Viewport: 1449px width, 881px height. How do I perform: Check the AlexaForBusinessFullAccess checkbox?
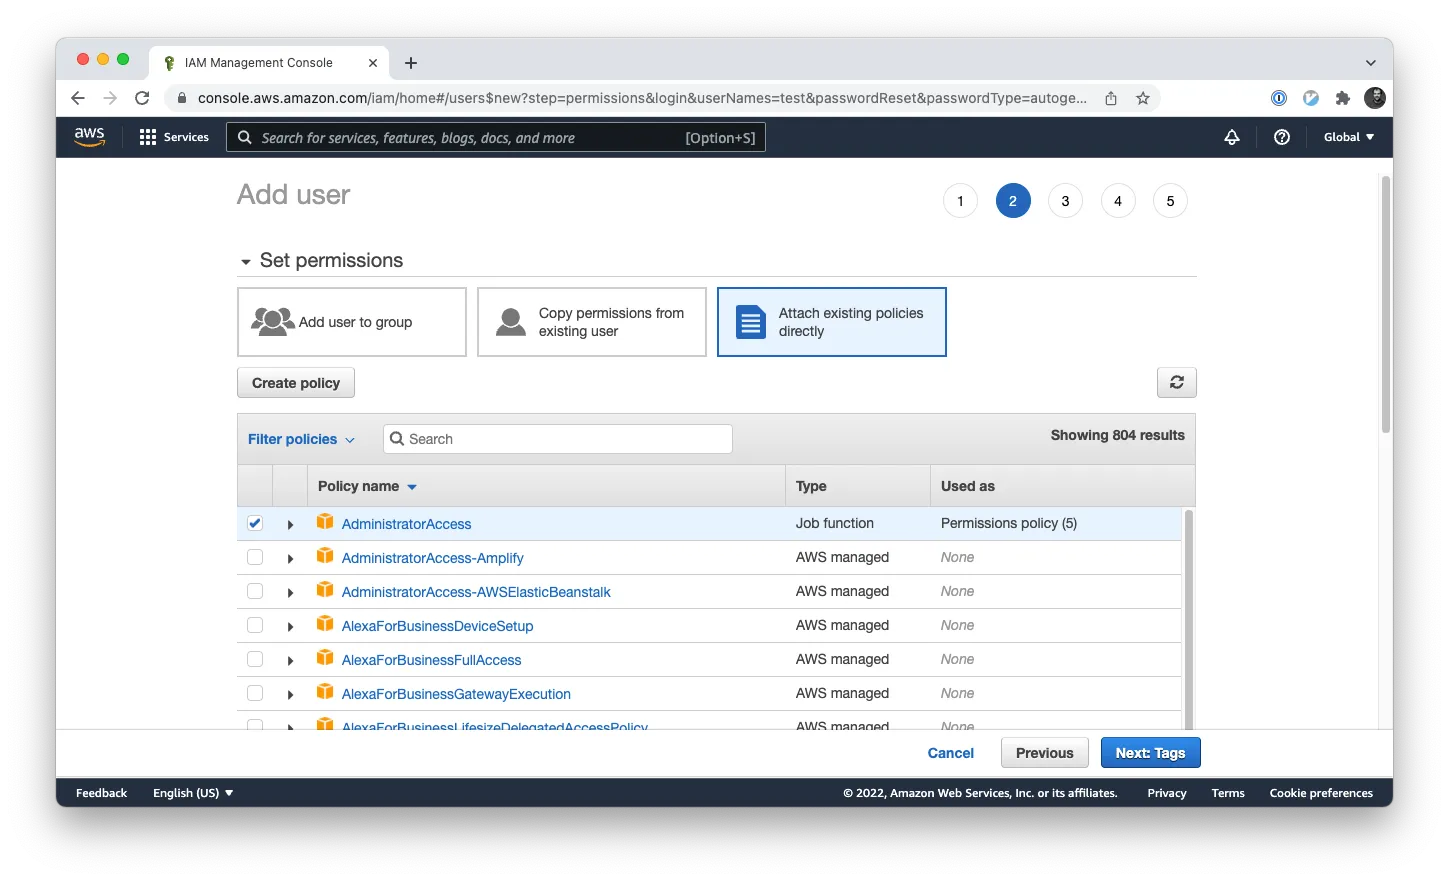[255, 659]
